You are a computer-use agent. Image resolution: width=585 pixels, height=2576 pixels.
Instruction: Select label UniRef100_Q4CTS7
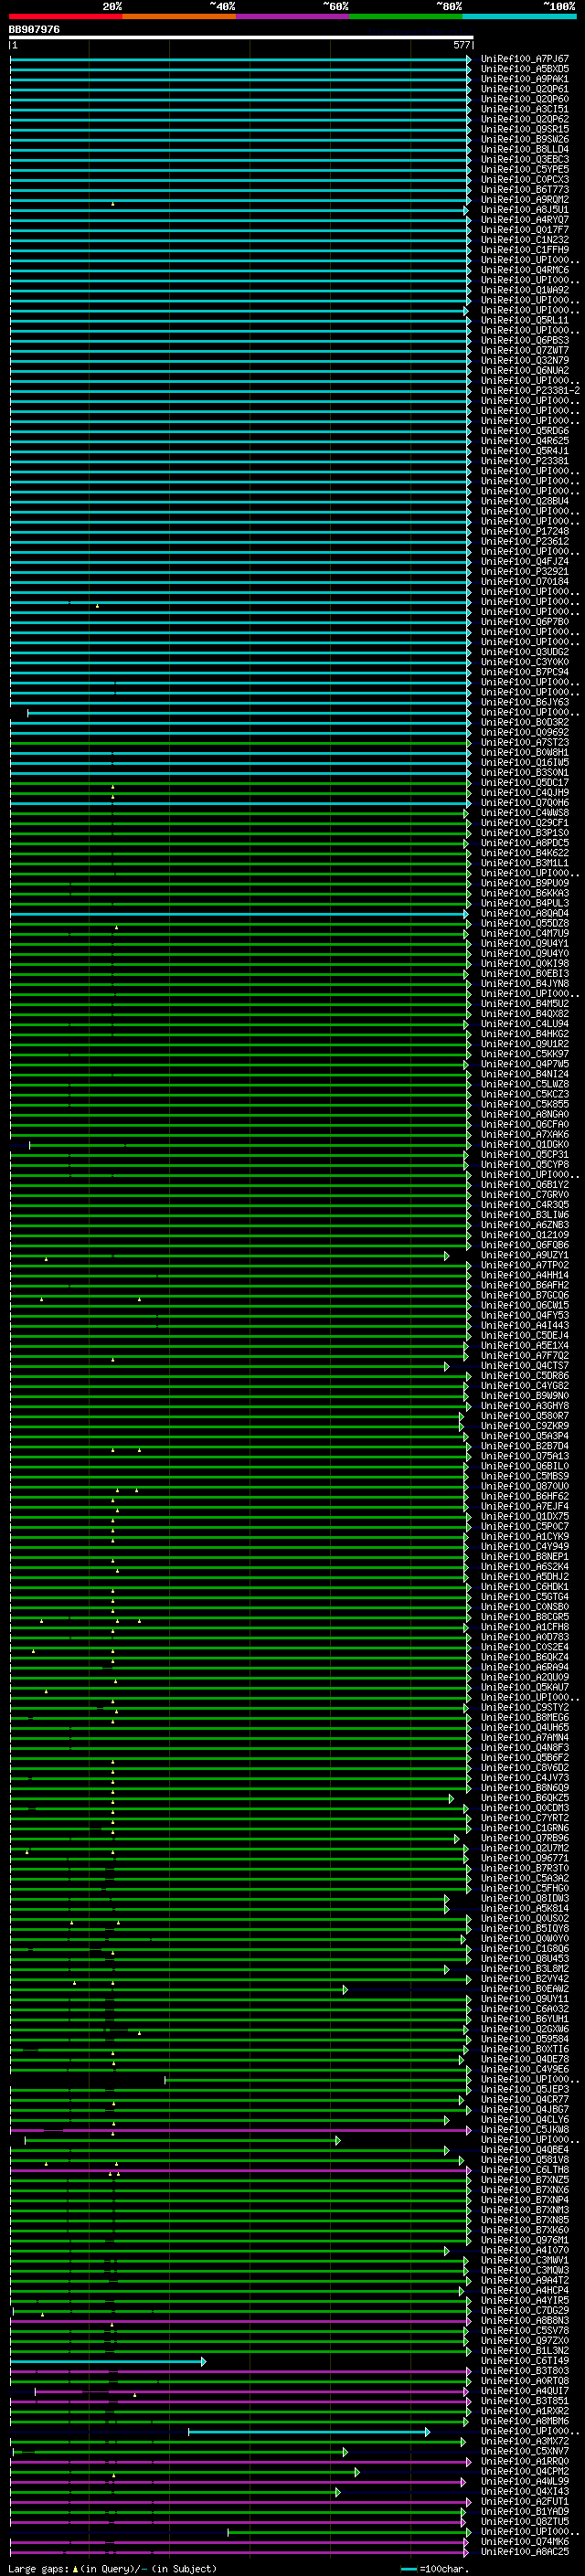tap(524, 1366)
